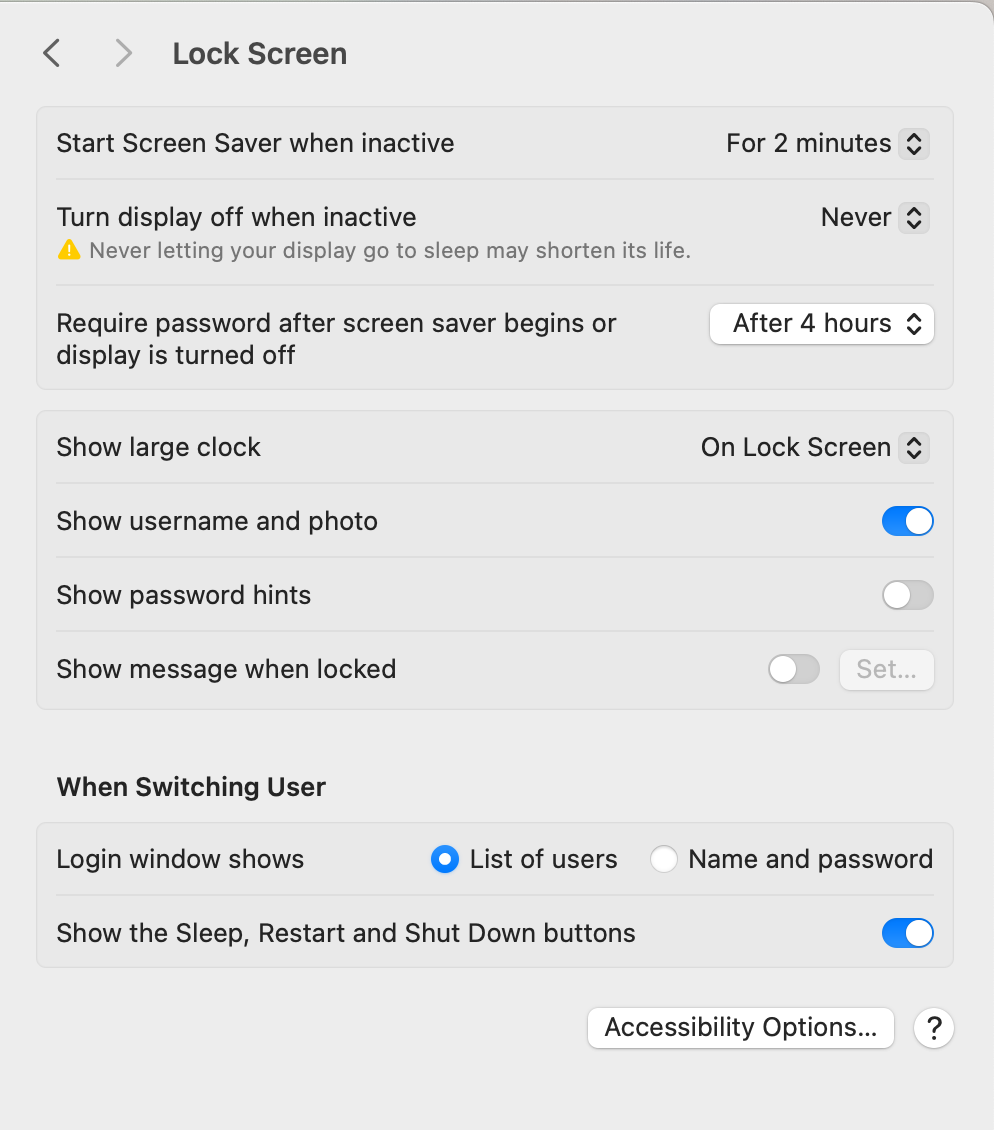The width and height of the screenshot is (994, 1130).
Task: Open the Start Screen Saver when inactive dropdown
Action: pyautogui.click(x=827, y=143)
